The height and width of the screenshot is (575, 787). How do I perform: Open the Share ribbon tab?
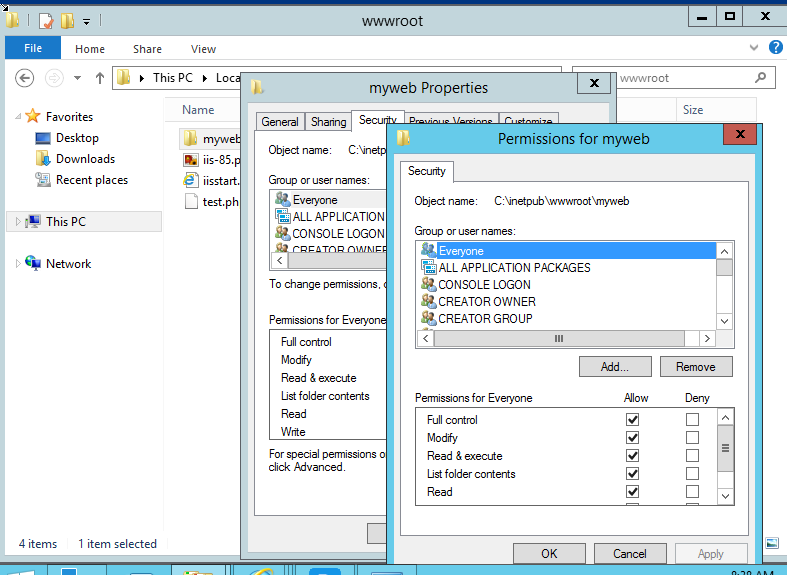point(147,49)
